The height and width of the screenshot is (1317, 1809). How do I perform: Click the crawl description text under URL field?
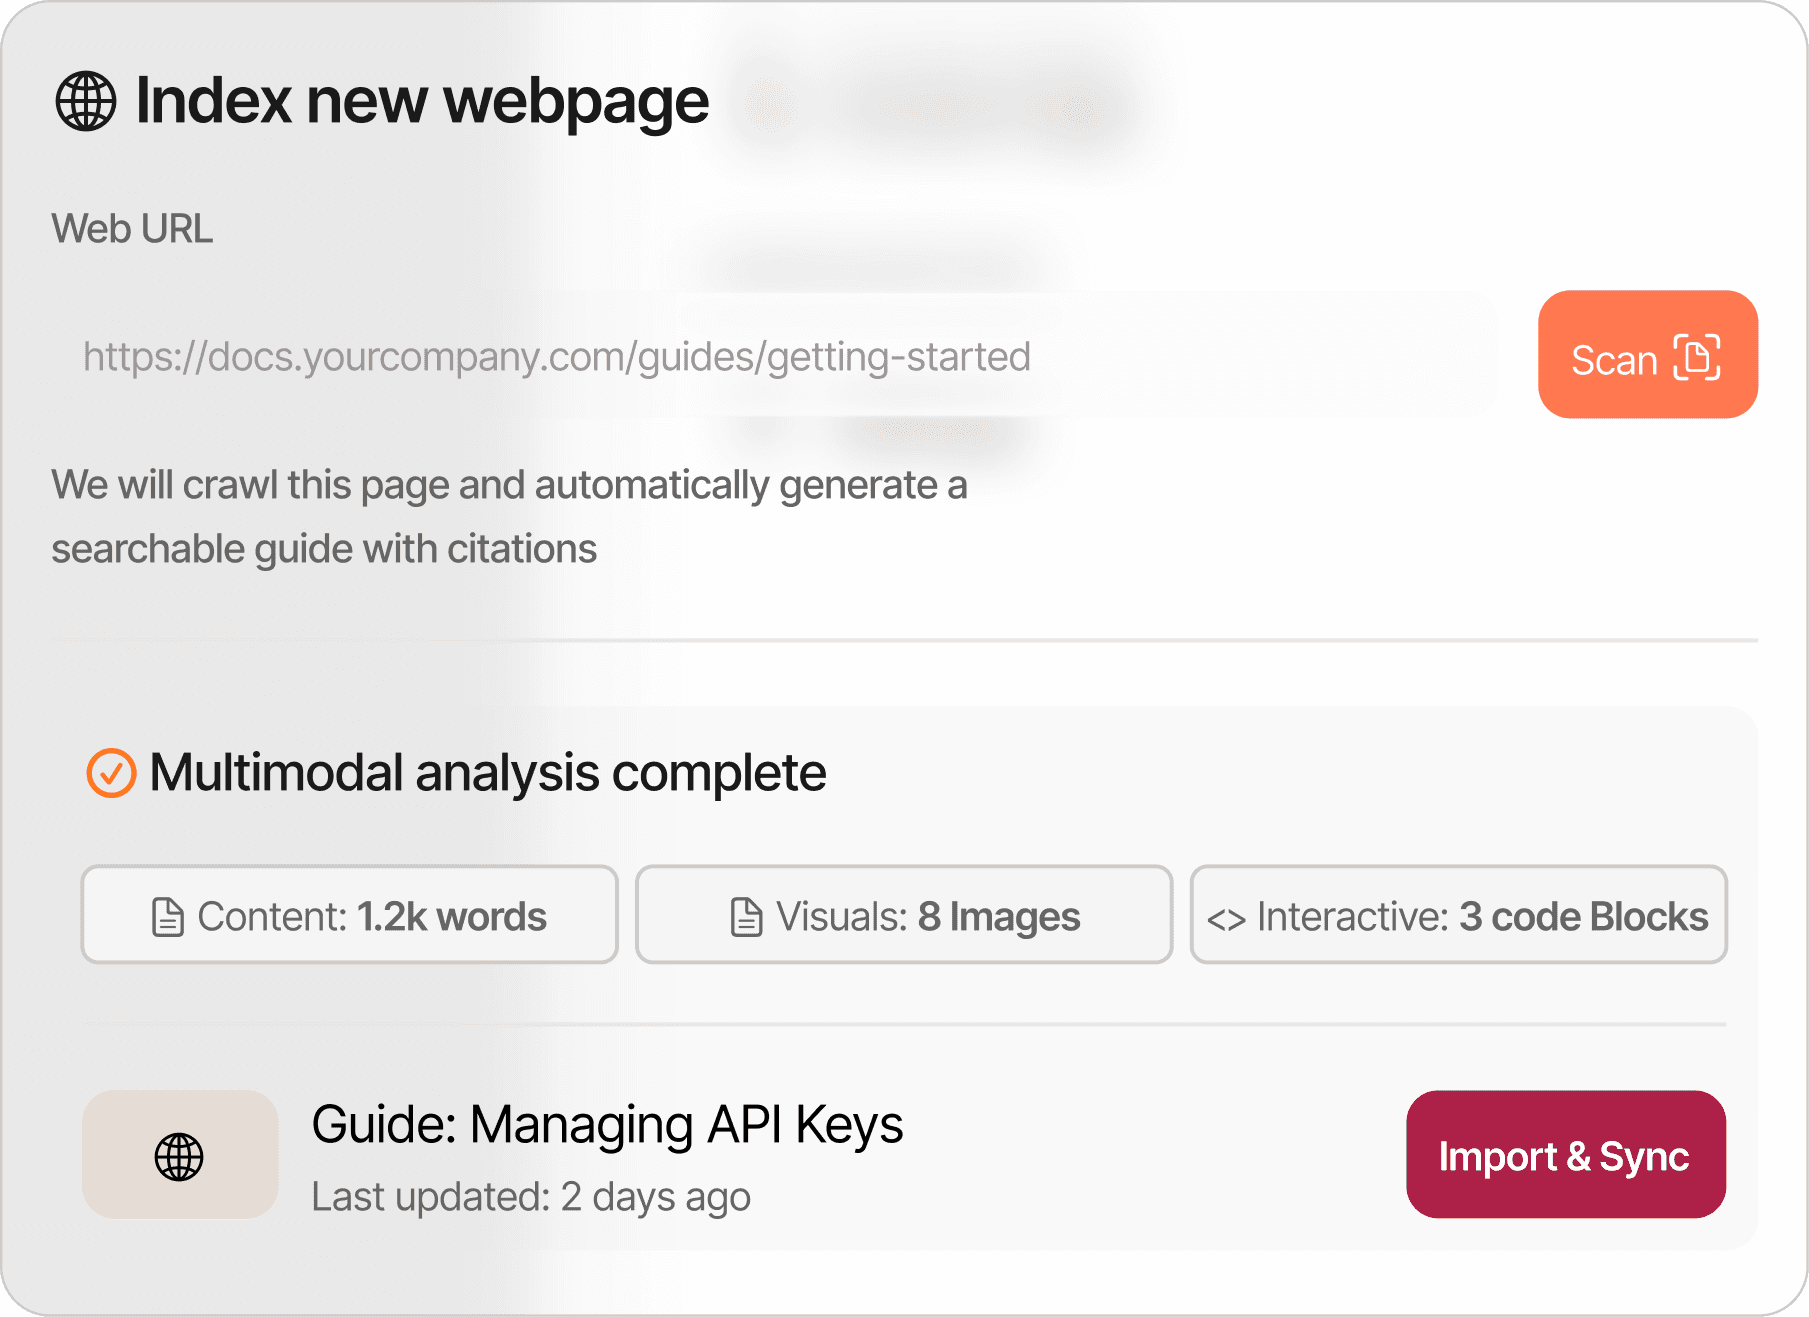(509, 517)
